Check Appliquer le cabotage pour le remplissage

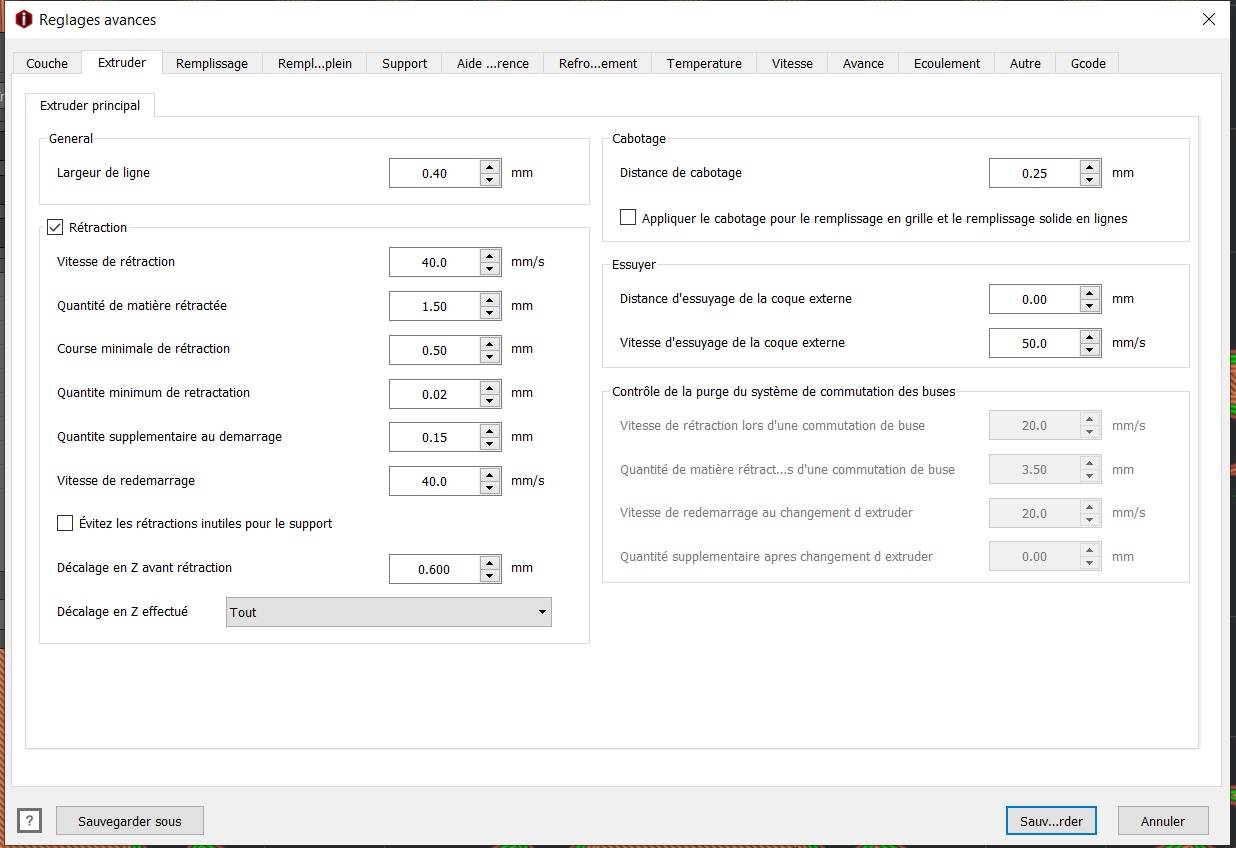pyautogui.click(x=628, y=217)
